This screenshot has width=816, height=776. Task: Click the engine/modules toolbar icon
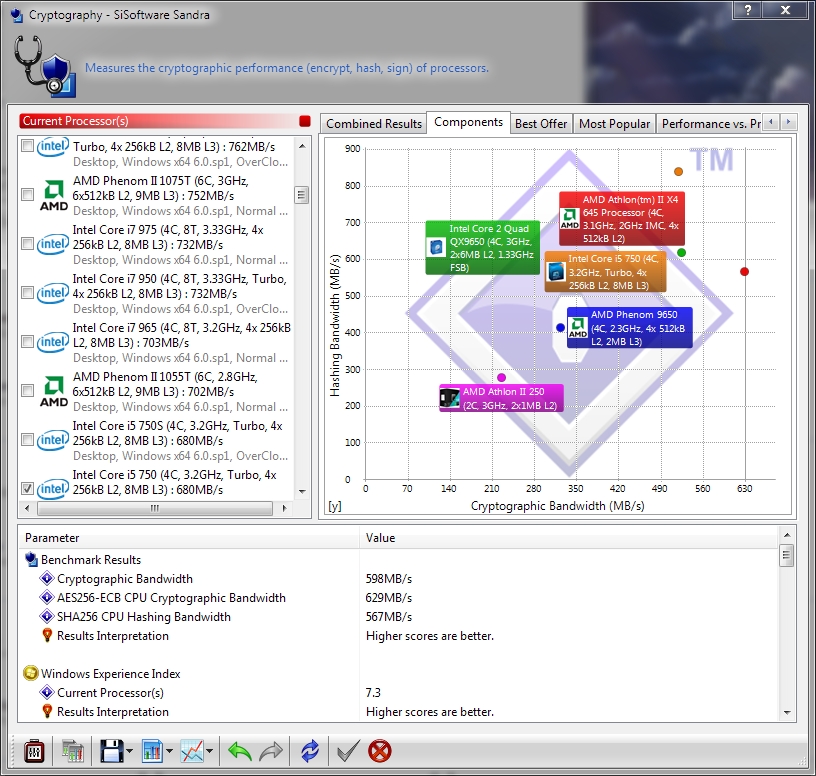[72, 751]
